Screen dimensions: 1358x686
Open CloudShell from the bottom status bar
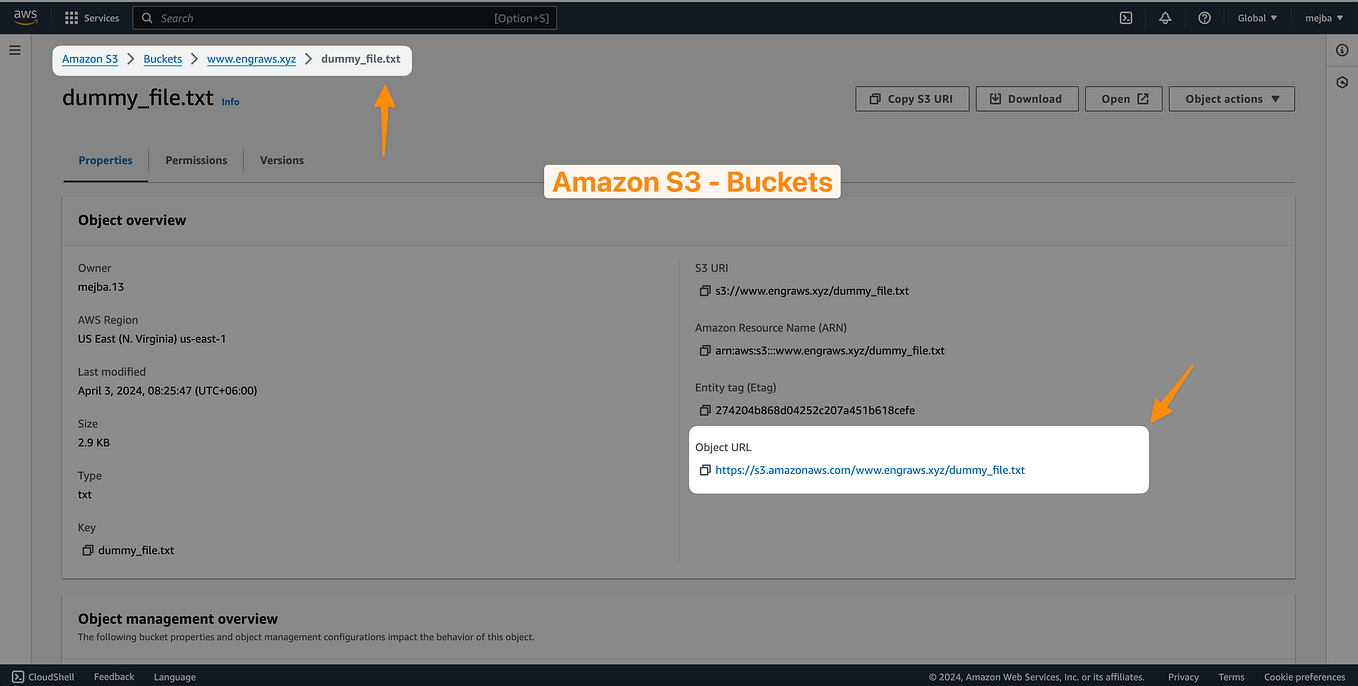[x=42, y=676]
